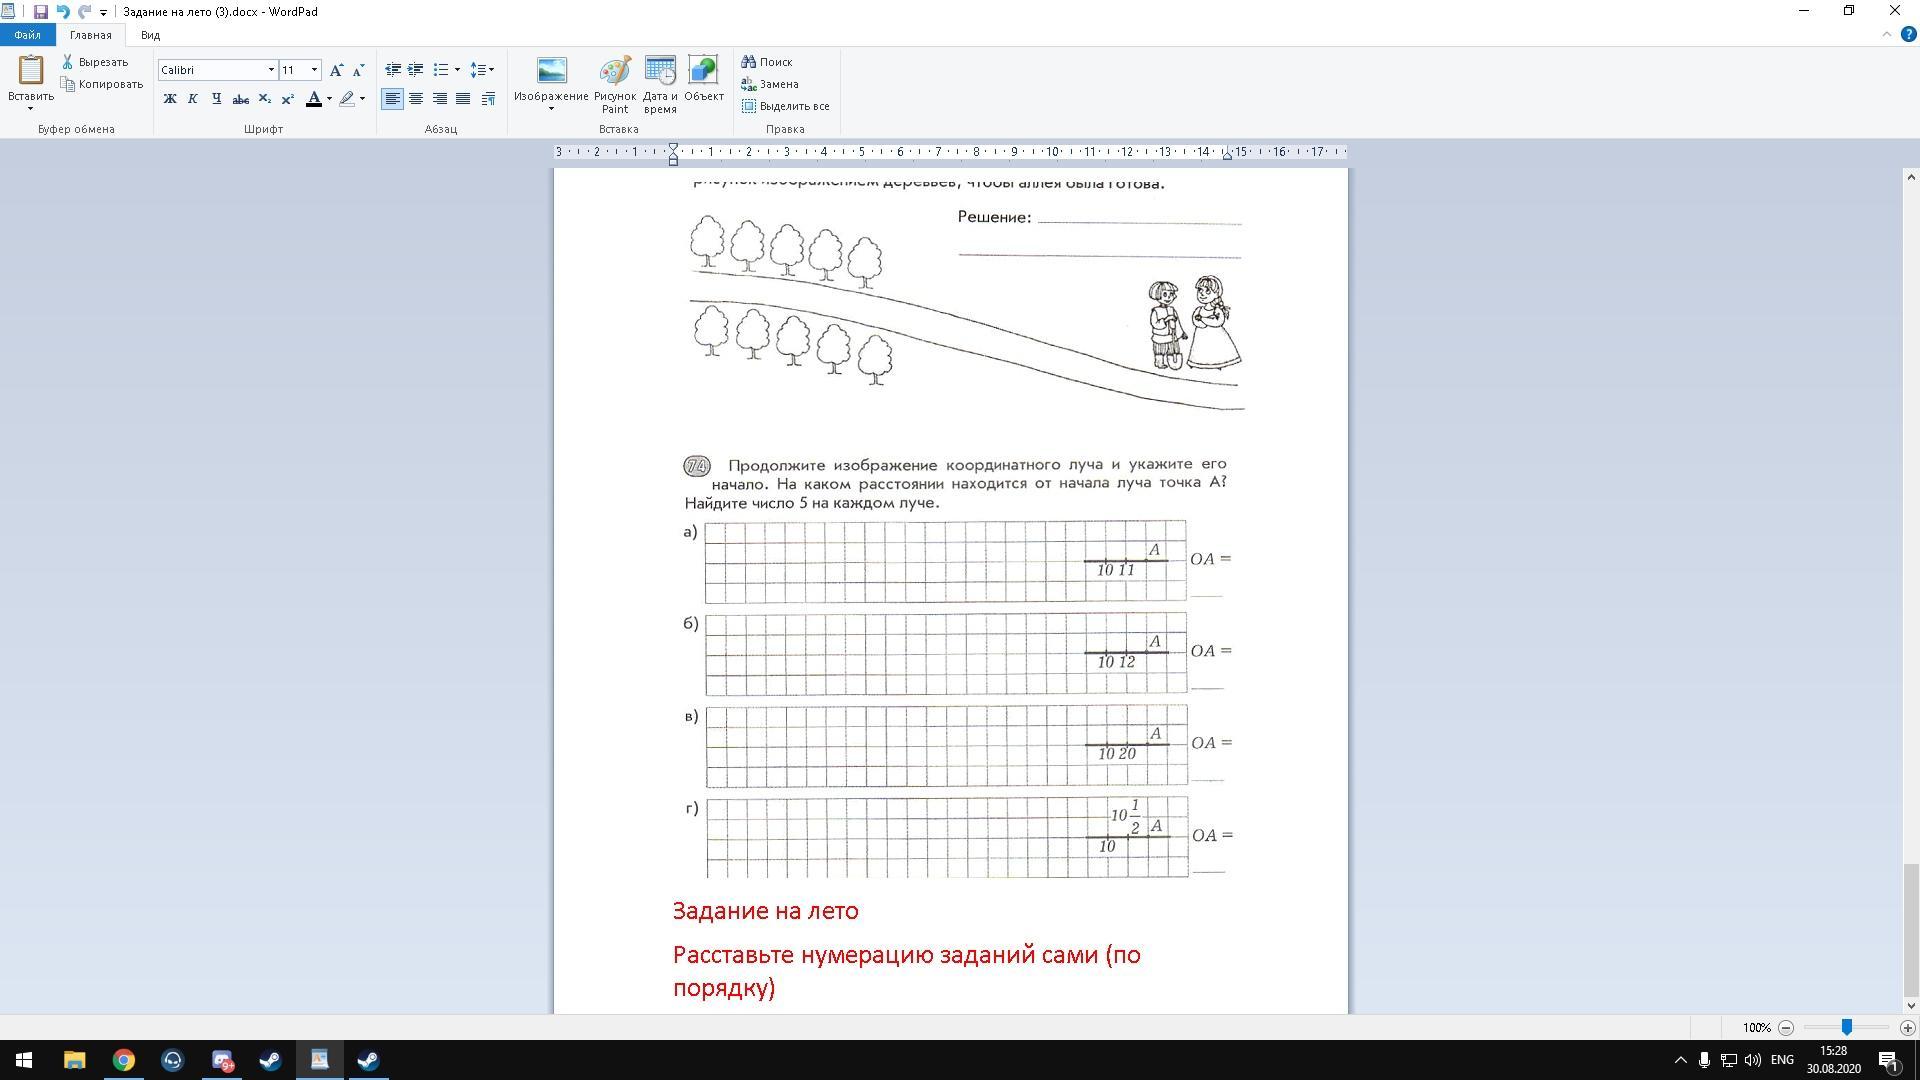Open the font size dropdown showing 11
This screenshot has height=1080, width=1920.
pyautogui.click(x=314, y=70)
